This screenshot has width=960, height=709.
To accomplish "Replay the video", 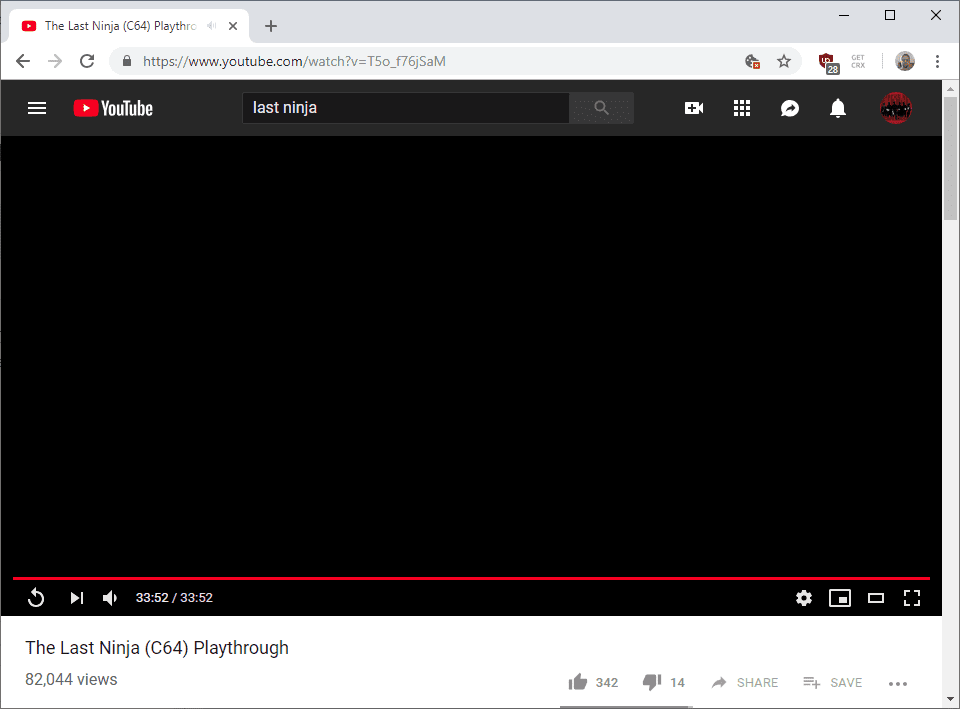I will (x=36, y=597).
